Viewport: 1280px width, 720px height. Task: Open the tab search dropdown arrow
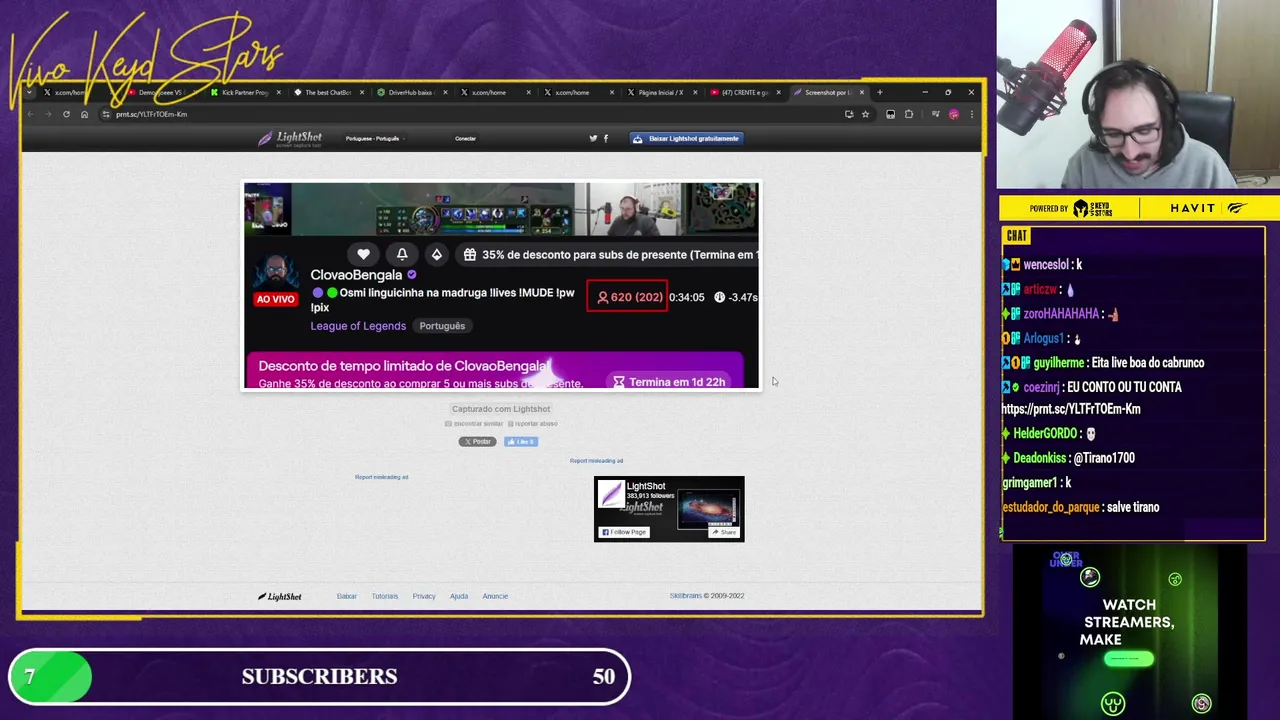tap(30, 92)
